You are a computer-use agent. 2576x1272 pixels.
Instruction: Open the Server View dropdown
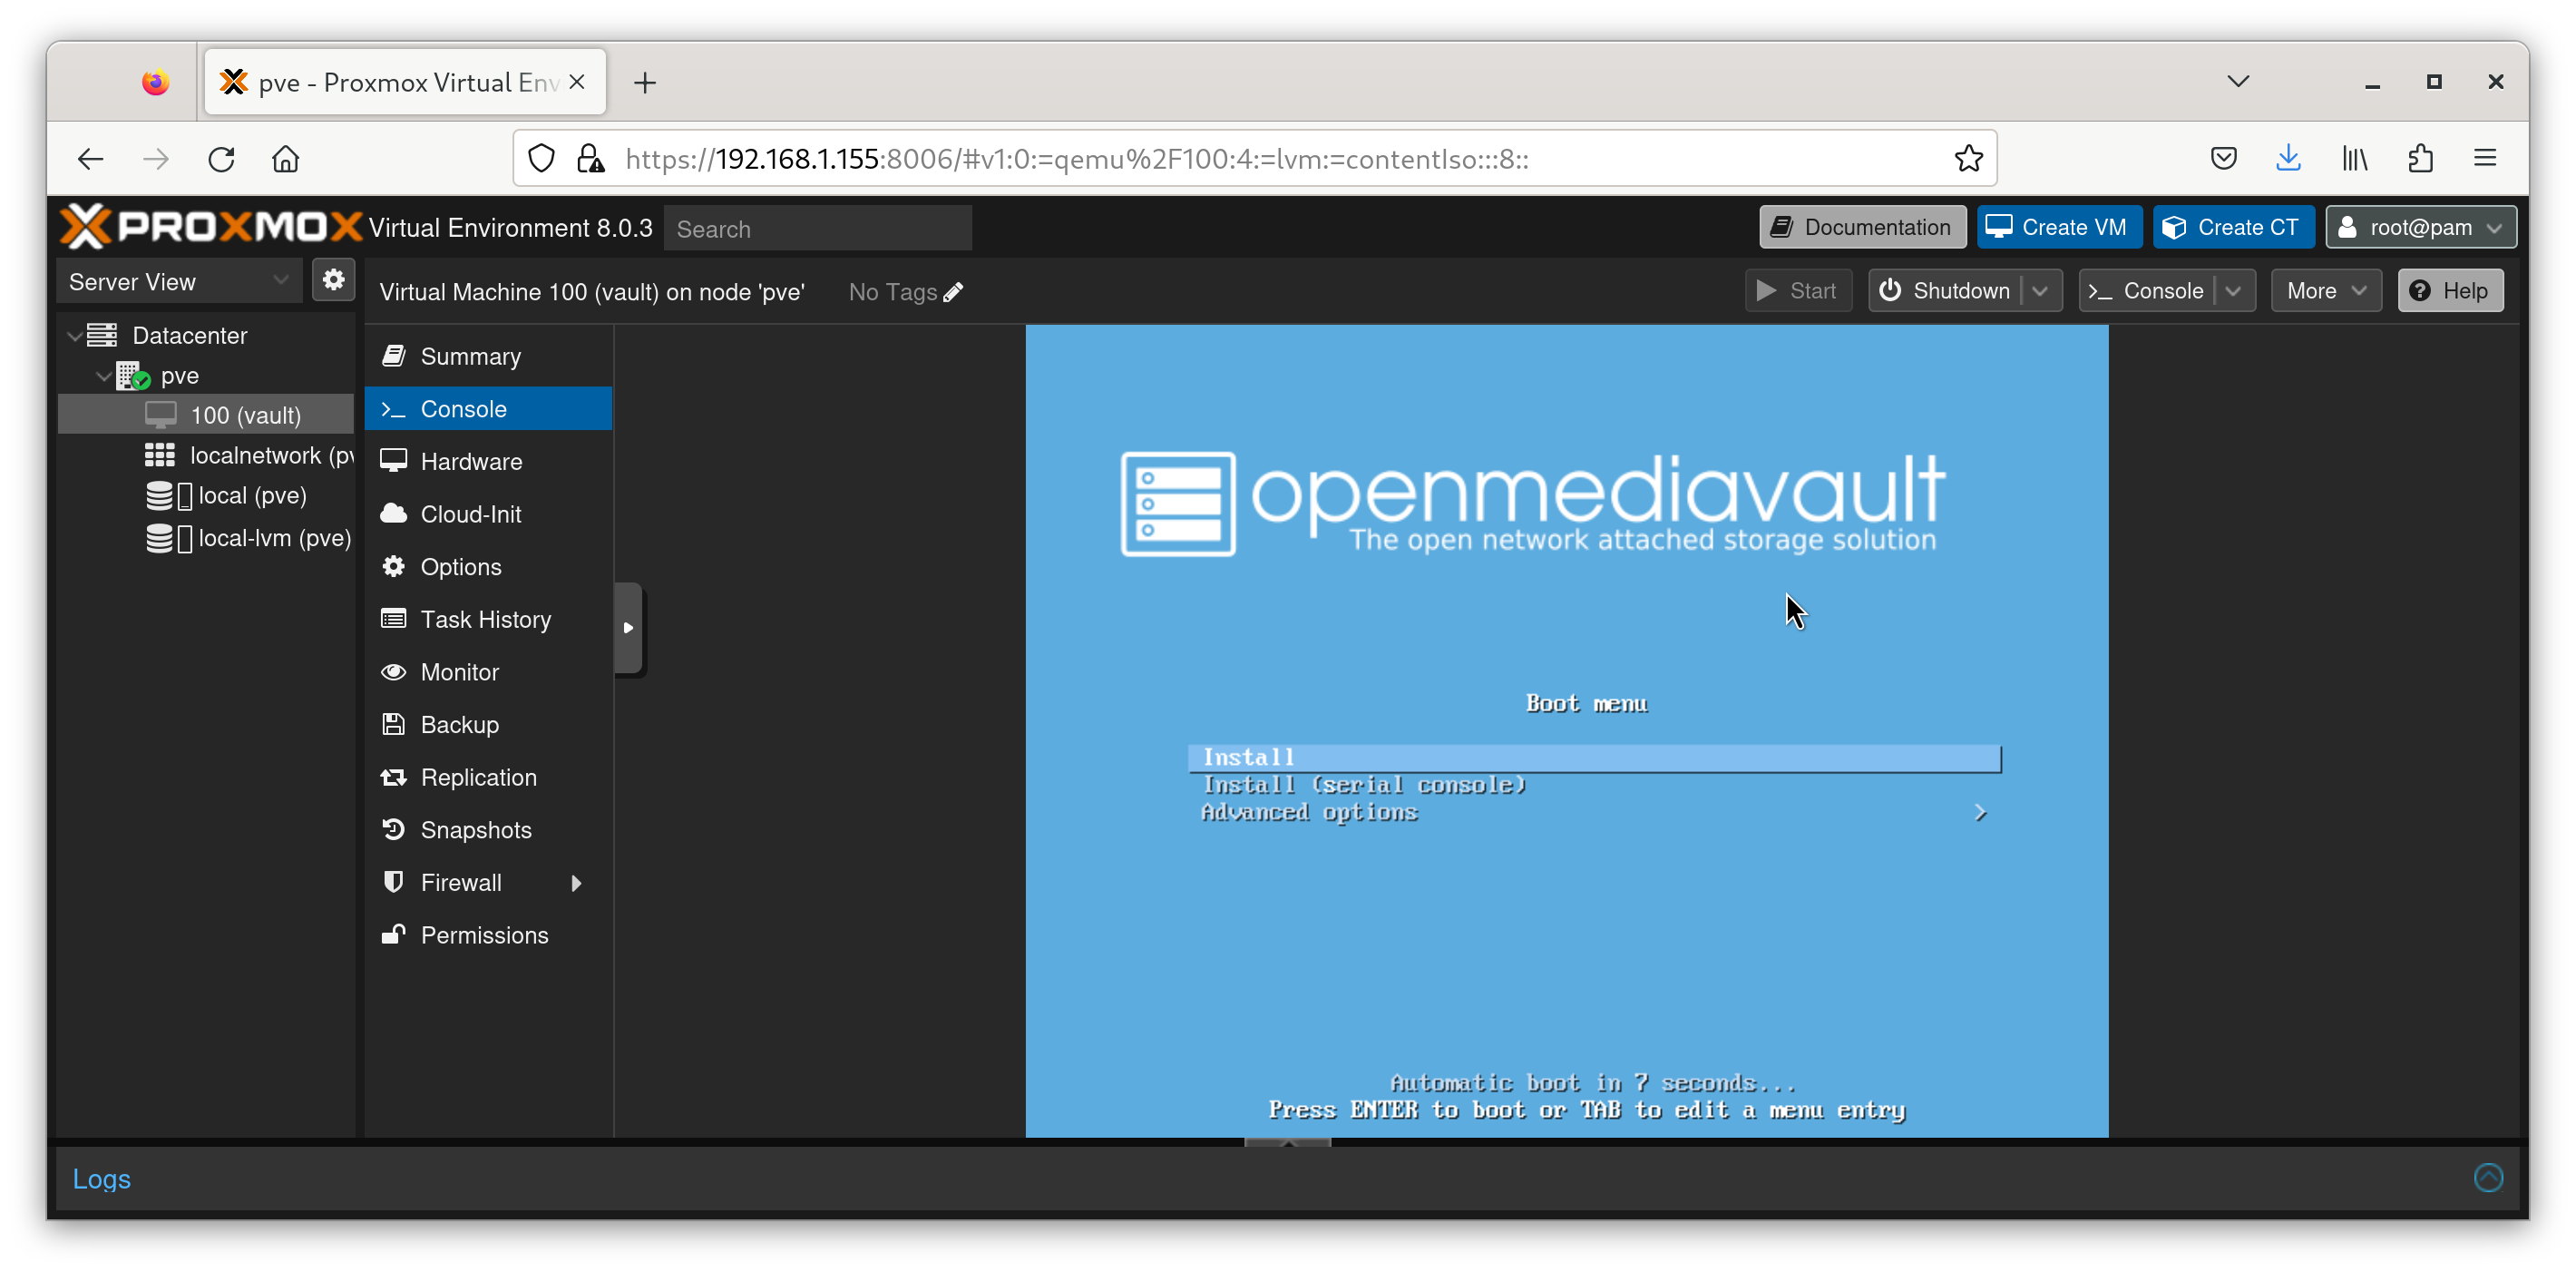(179, 282)
